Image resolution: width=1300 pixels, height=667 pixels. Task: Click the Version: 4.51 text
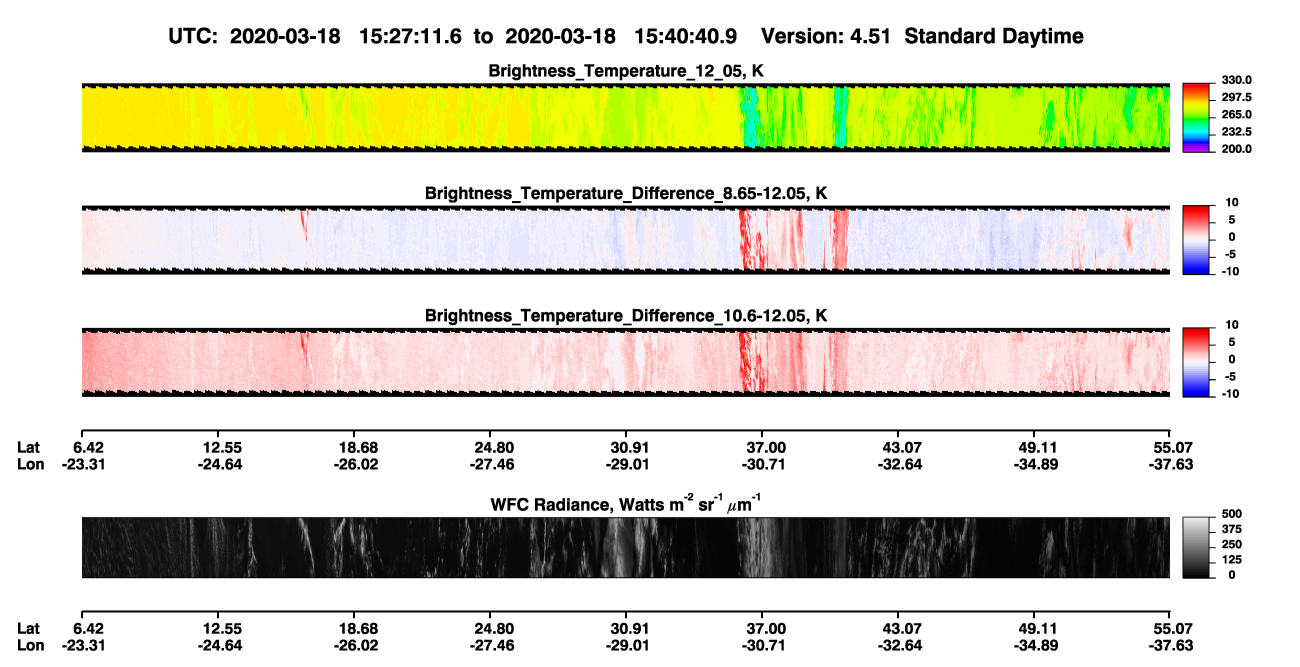pyautogui.click(x=826, y=36)
